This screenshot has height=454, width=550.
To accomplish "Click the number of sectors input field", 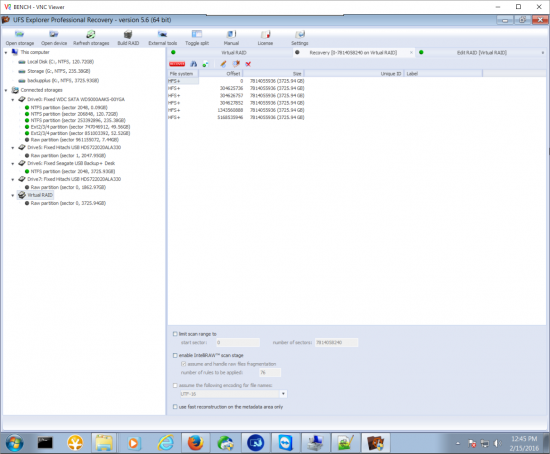I will [336, 342].
